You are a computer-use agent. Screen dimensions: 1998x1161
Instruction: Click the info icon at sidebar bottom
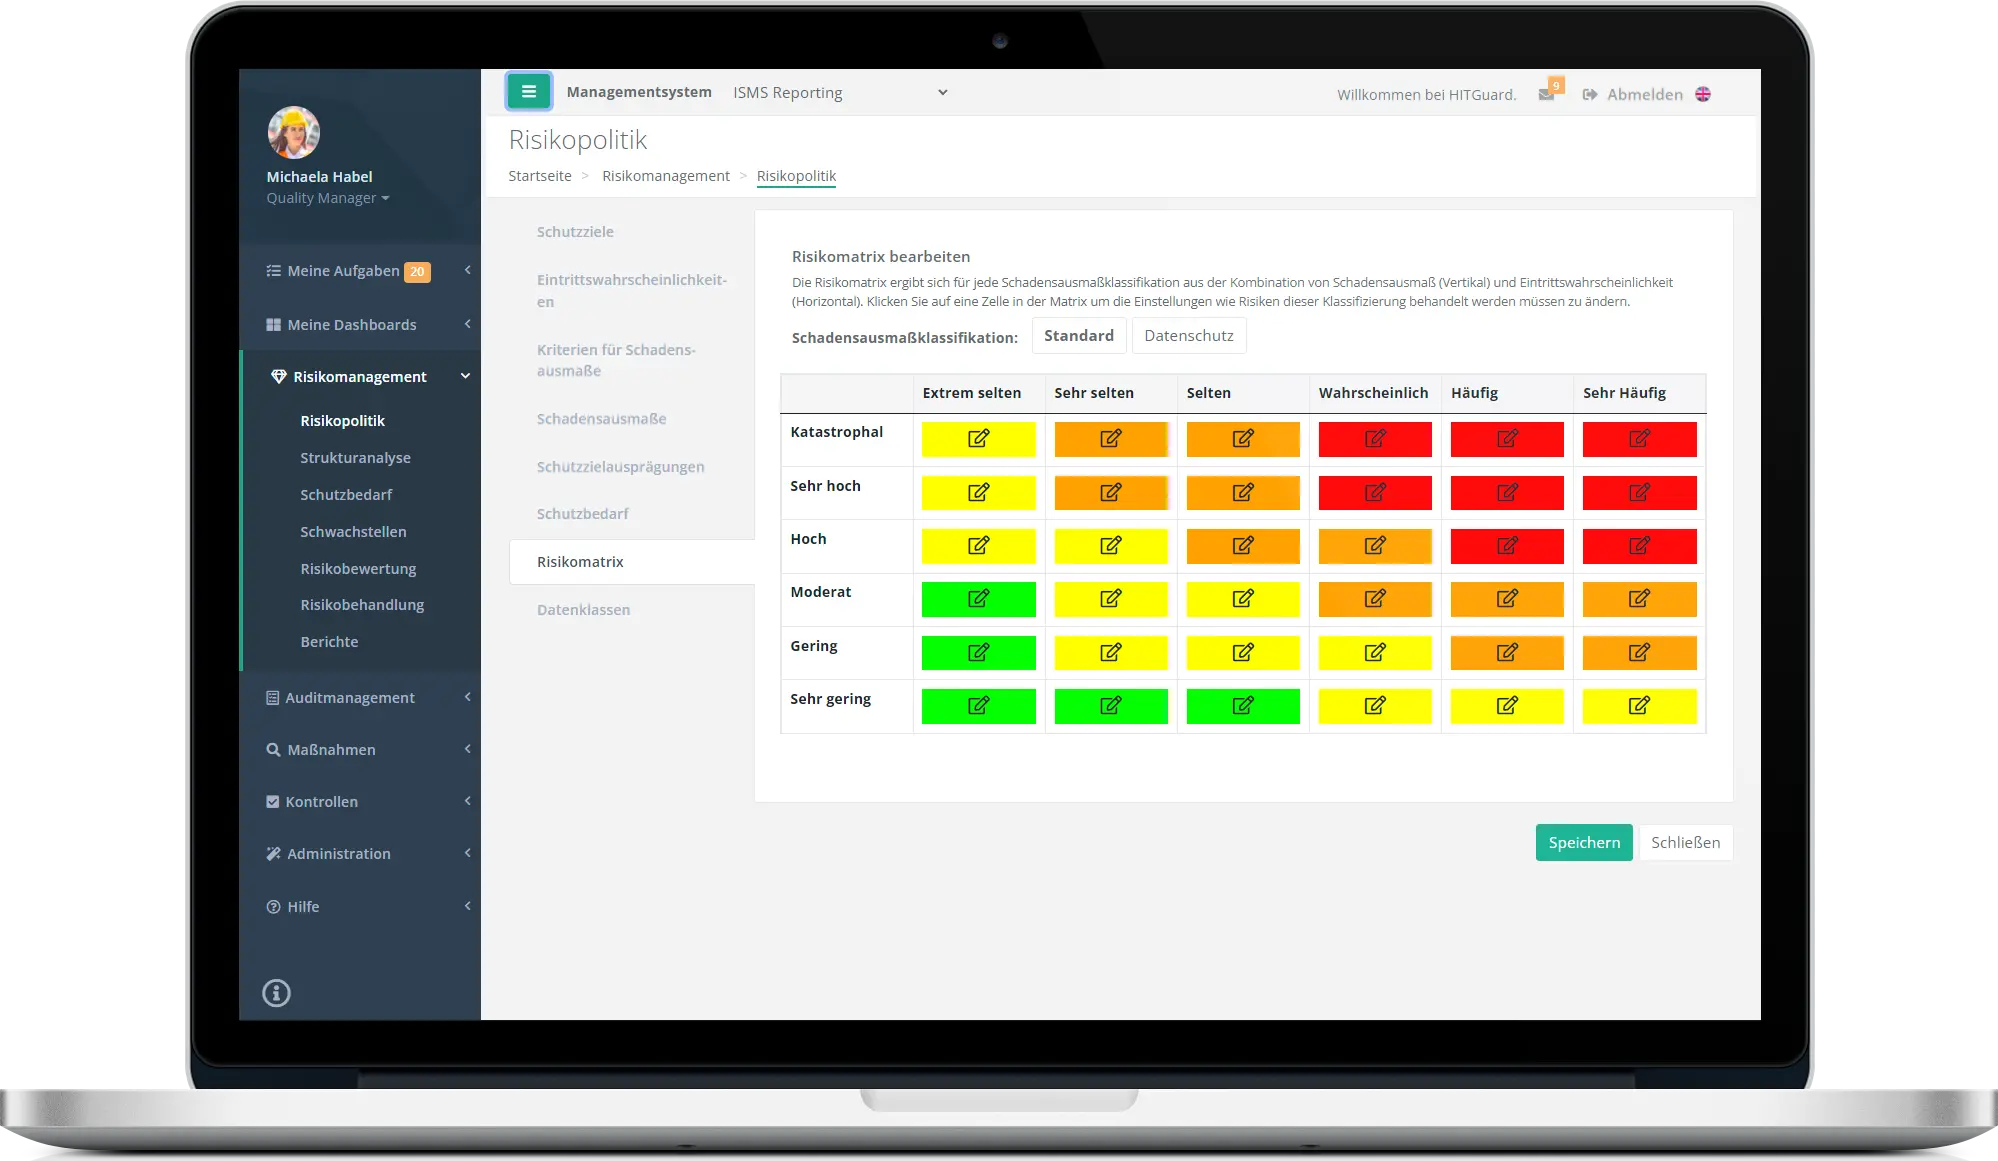tap(276, 993)
